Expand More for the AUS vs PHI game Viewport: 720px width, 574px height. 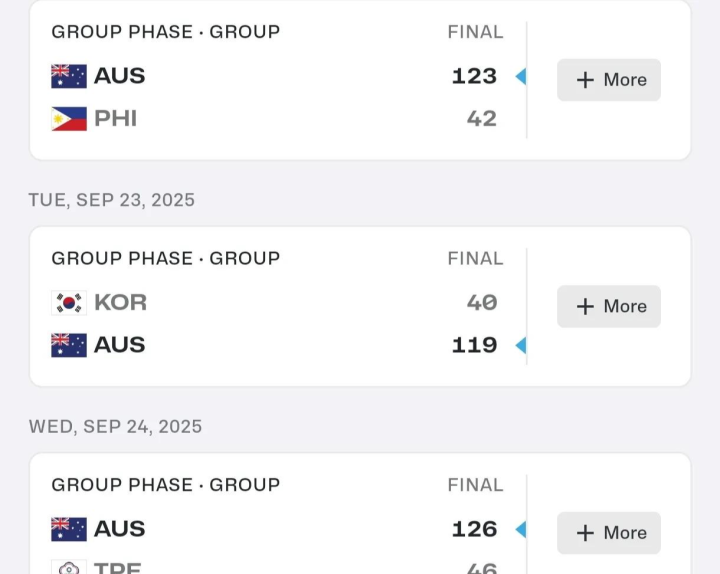tap(609, 80)
